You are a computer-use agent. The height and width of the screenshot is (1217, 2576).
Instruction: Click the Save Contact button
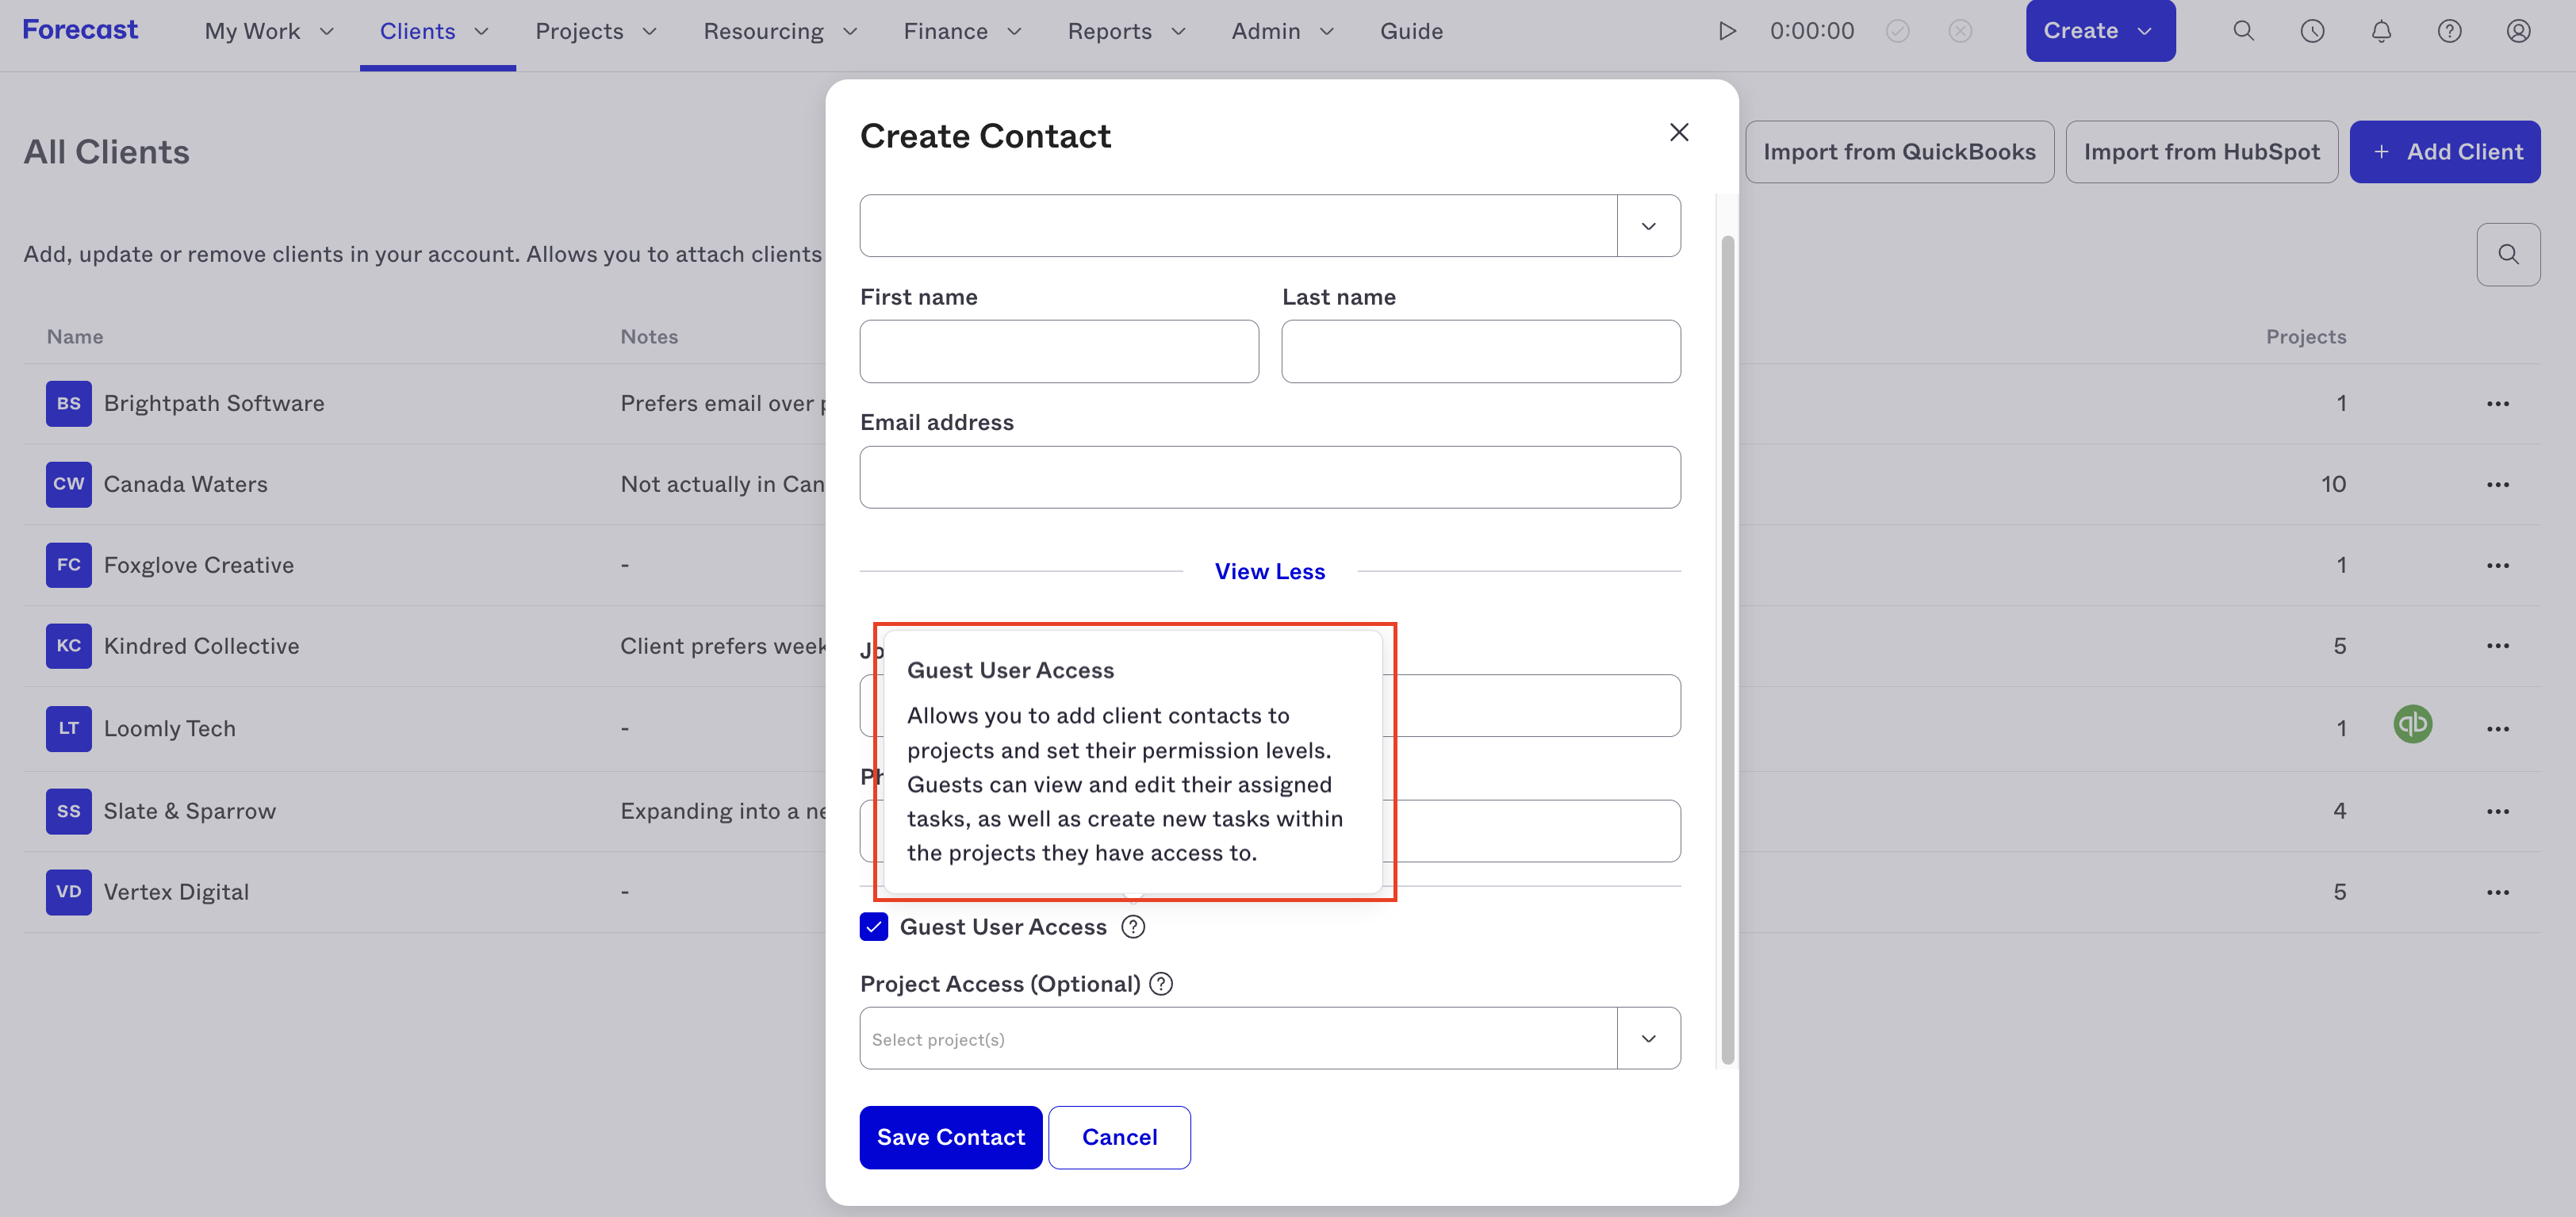pos(950,1137)
